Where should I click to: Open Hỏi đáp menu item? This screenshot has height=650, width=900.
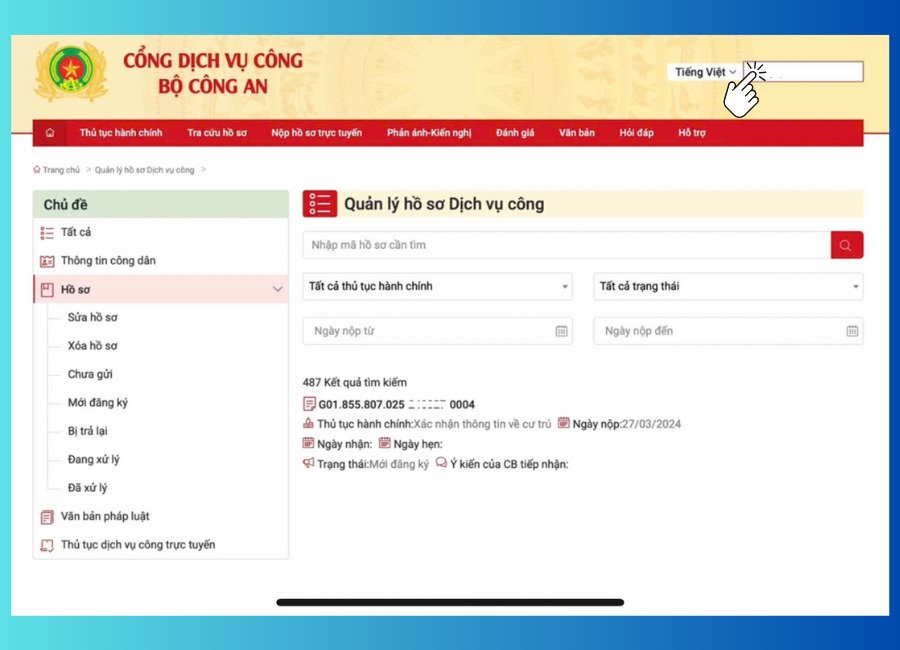(637, 133)
